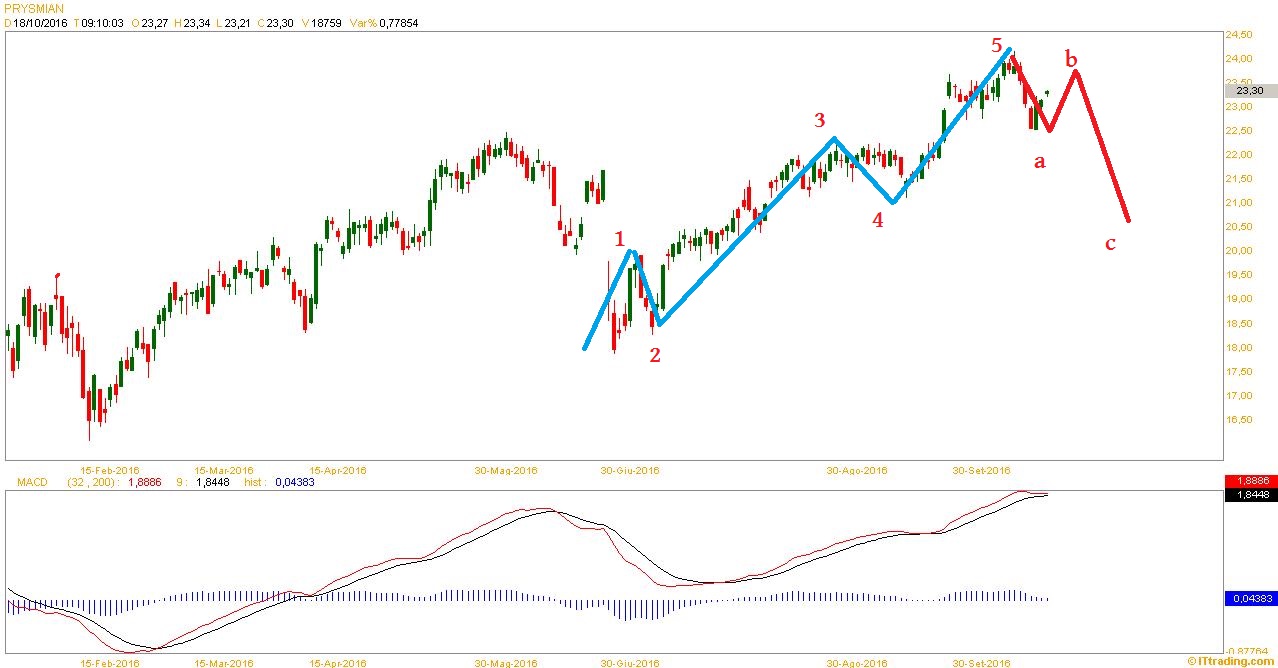Click the current price tag 23,30
The width and height of the screenshot is (1278, 668).
coord(1249,90)
